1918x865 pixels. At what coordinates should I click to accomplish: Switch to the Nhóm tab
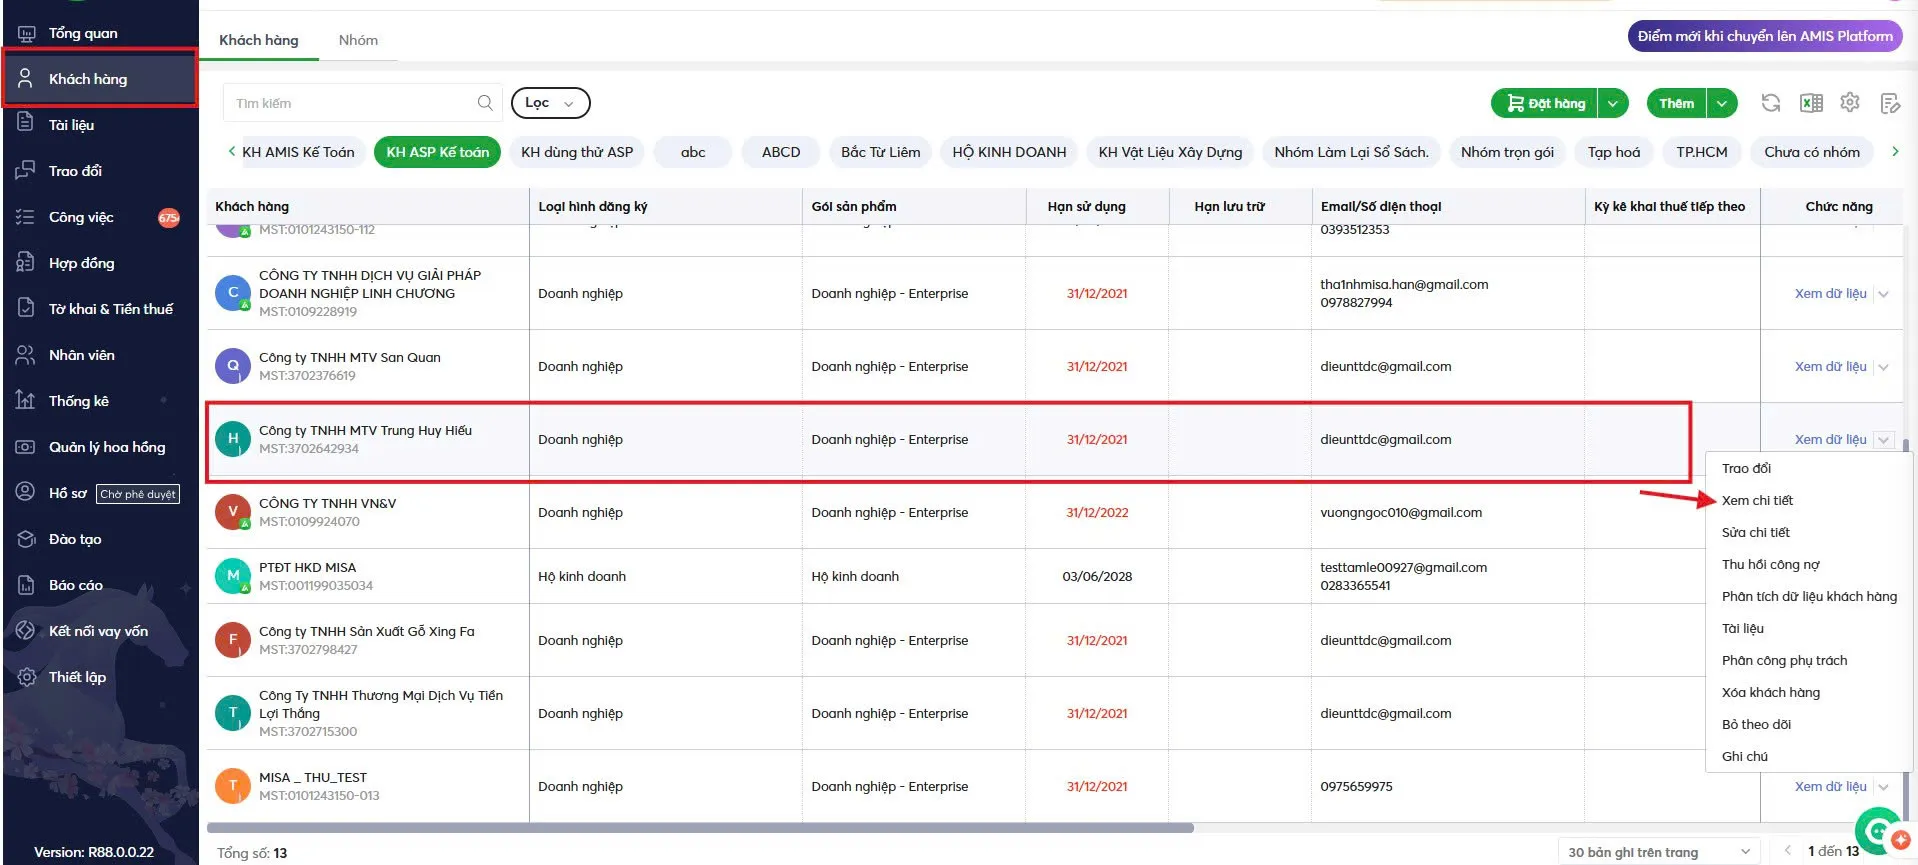(358, 40)
